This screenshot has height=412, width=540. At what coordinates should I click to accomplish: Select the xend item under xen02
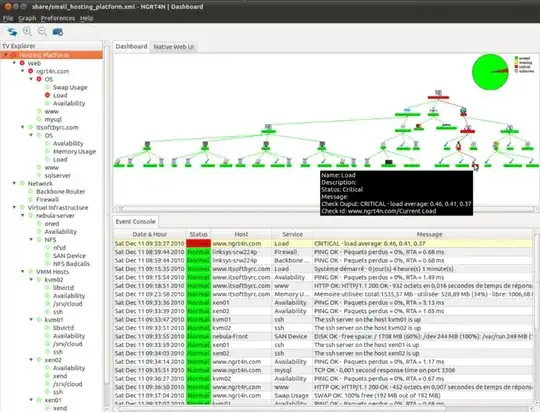pyautogui.click(x=60, y=375)
